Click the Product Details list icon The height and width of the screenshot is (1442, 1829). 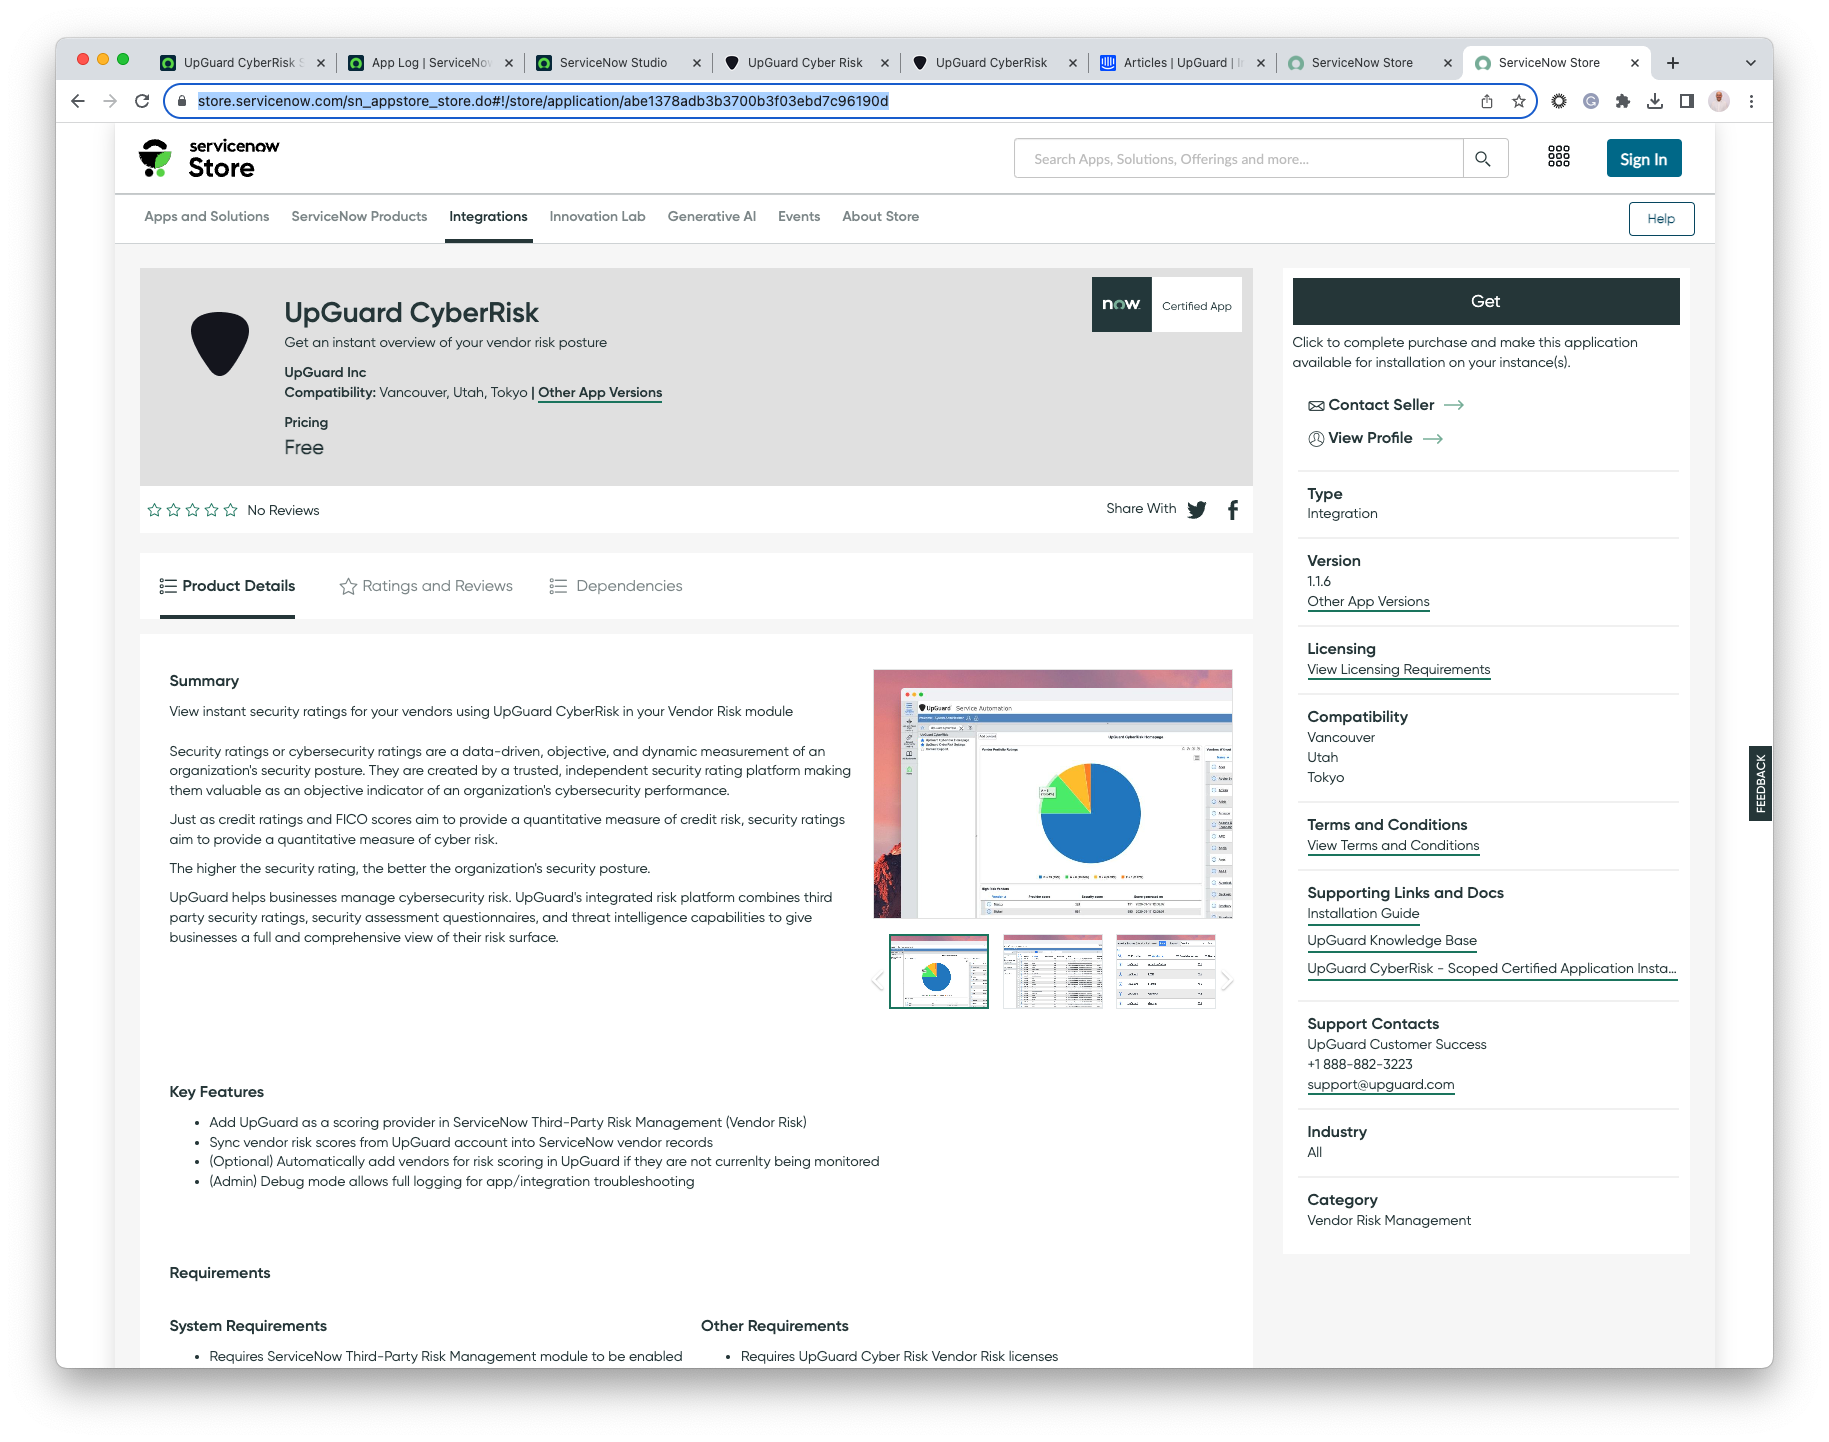168,586
